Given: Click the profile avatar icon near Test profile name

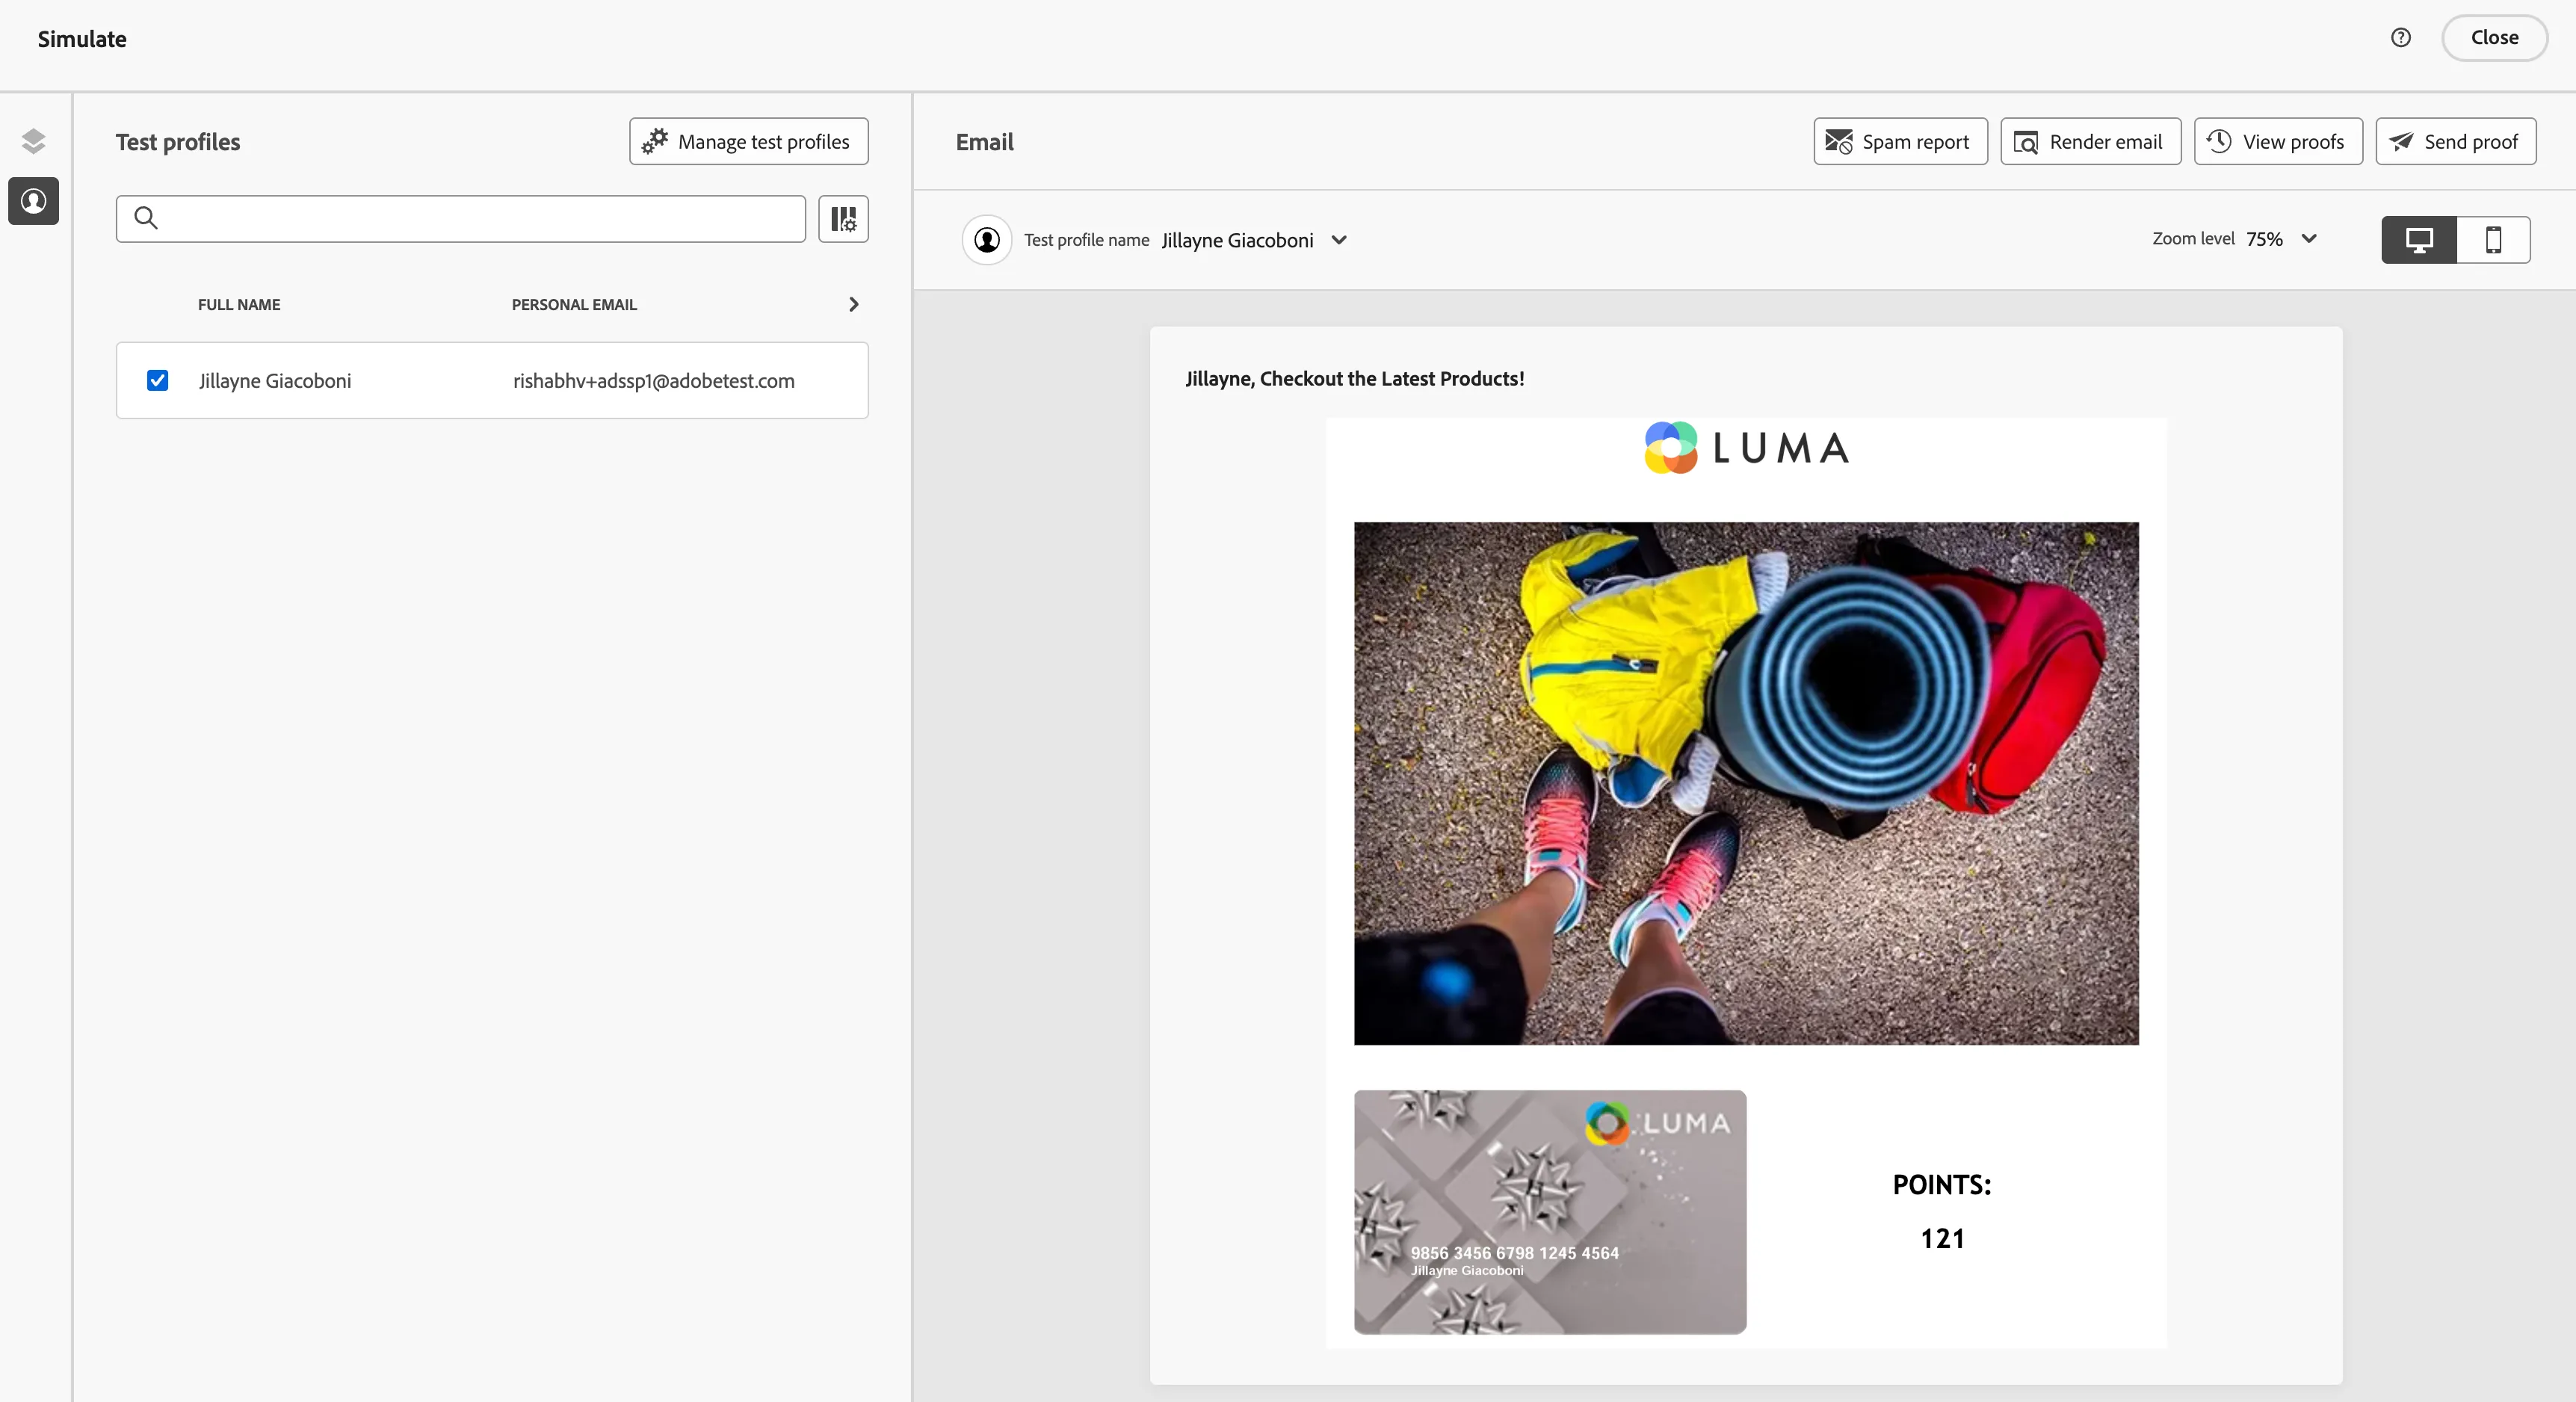Looking at the screenshot, I should (987, 240).
